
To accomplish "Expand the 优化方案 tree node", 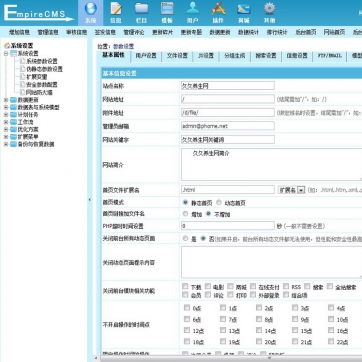I will tap(6, 129).
